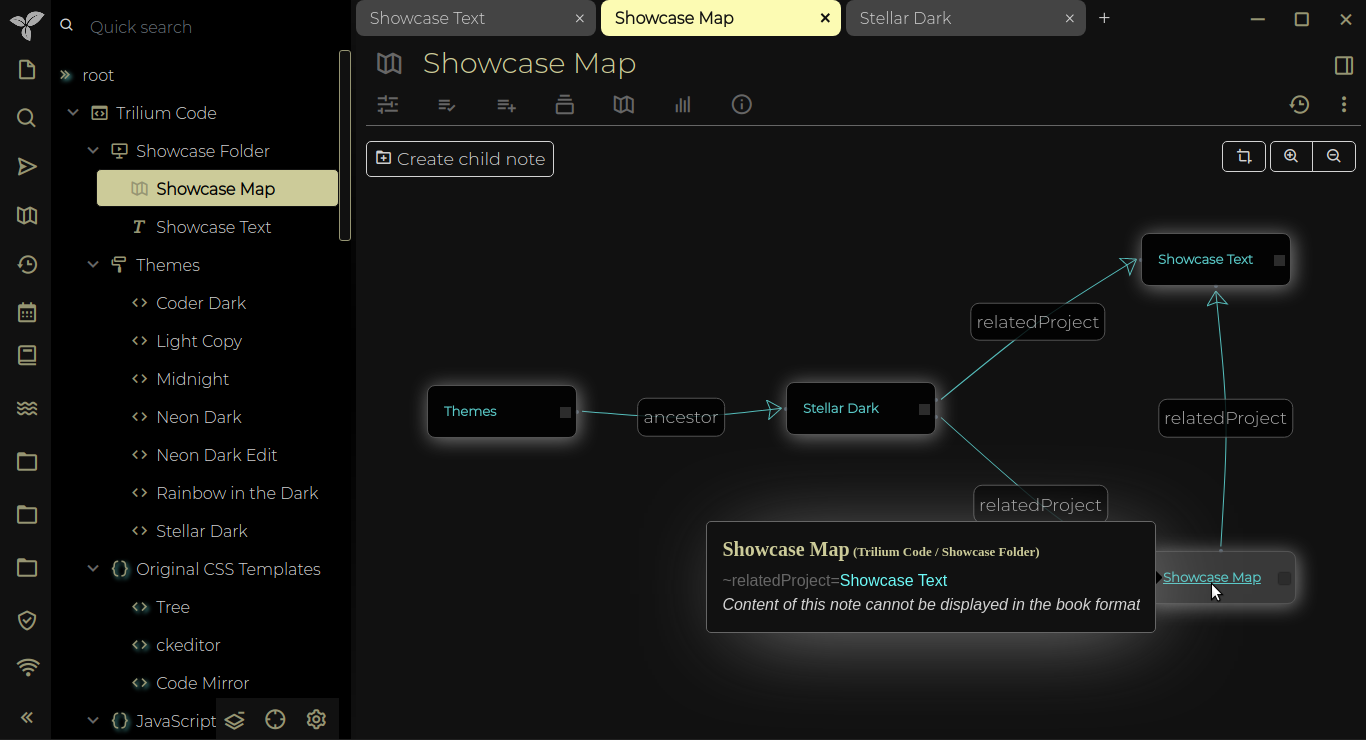Create a new note from launcher bar
This screenshot has width=1366, height=740.
pos(27,70)
